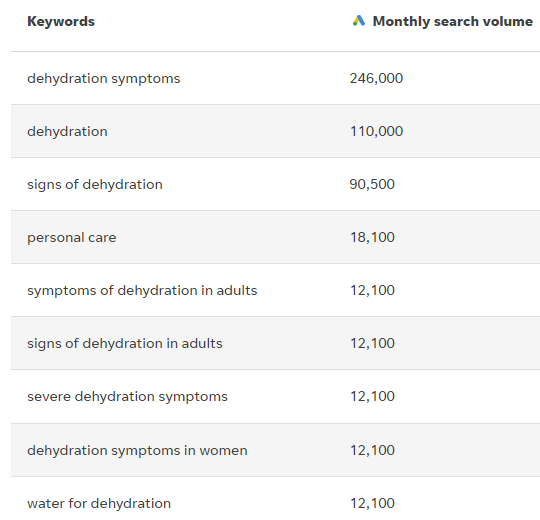Open the 'signs of dehydration' keyword
540x520 pixels.
tap(95, 184)
